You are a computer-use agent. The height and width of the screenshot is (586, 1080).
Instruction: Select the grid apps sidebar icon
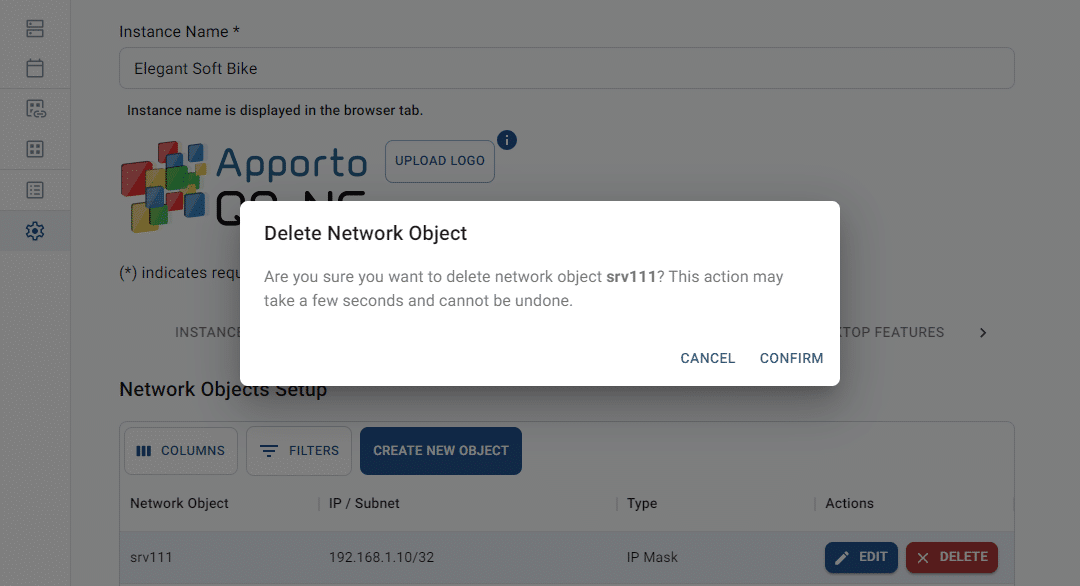pyautogui.click(x=34, y=148)
